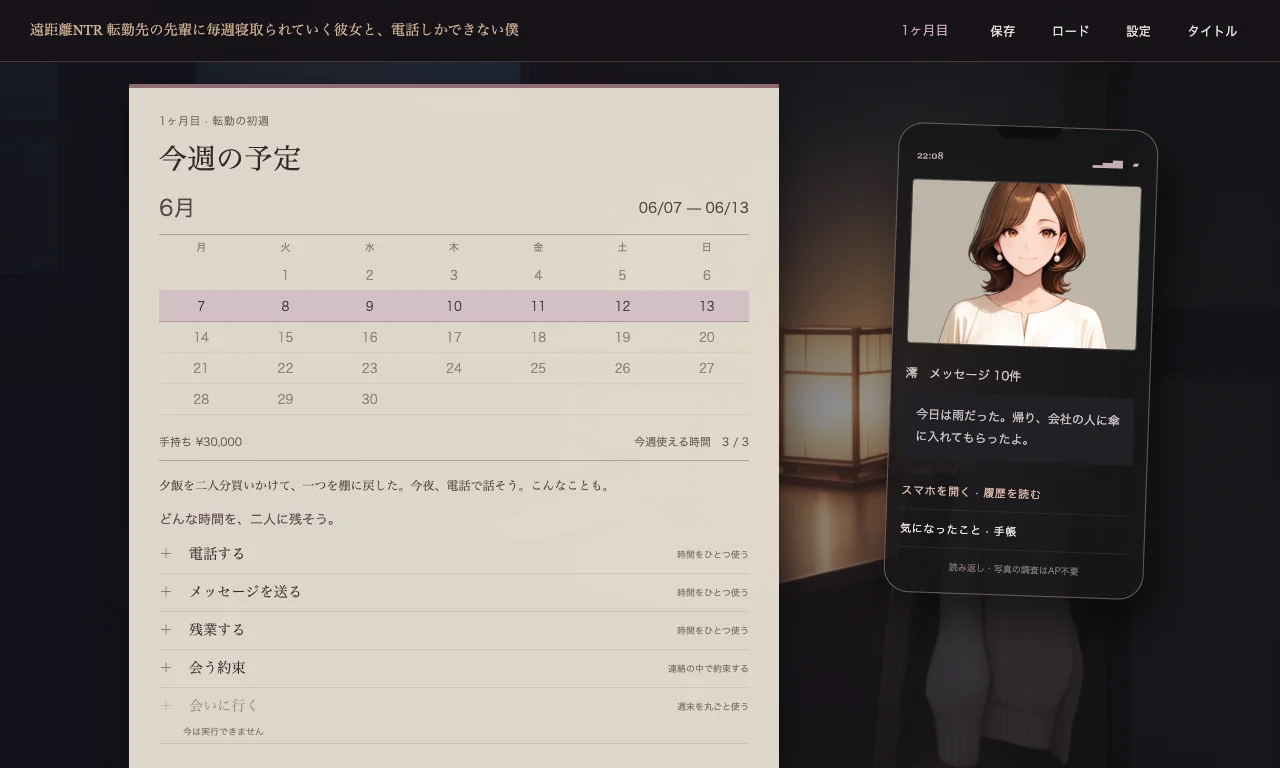1280x768 pixels.
Task: Choose the 会う約束 action
Action: (454, 668)
